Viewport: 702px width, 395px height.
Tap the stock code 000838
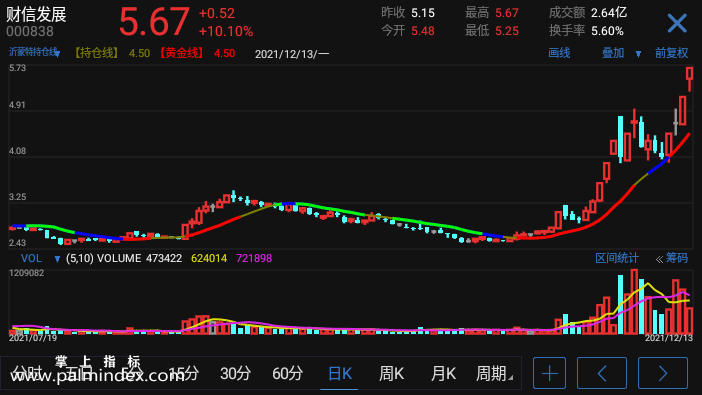click(30, 31)
